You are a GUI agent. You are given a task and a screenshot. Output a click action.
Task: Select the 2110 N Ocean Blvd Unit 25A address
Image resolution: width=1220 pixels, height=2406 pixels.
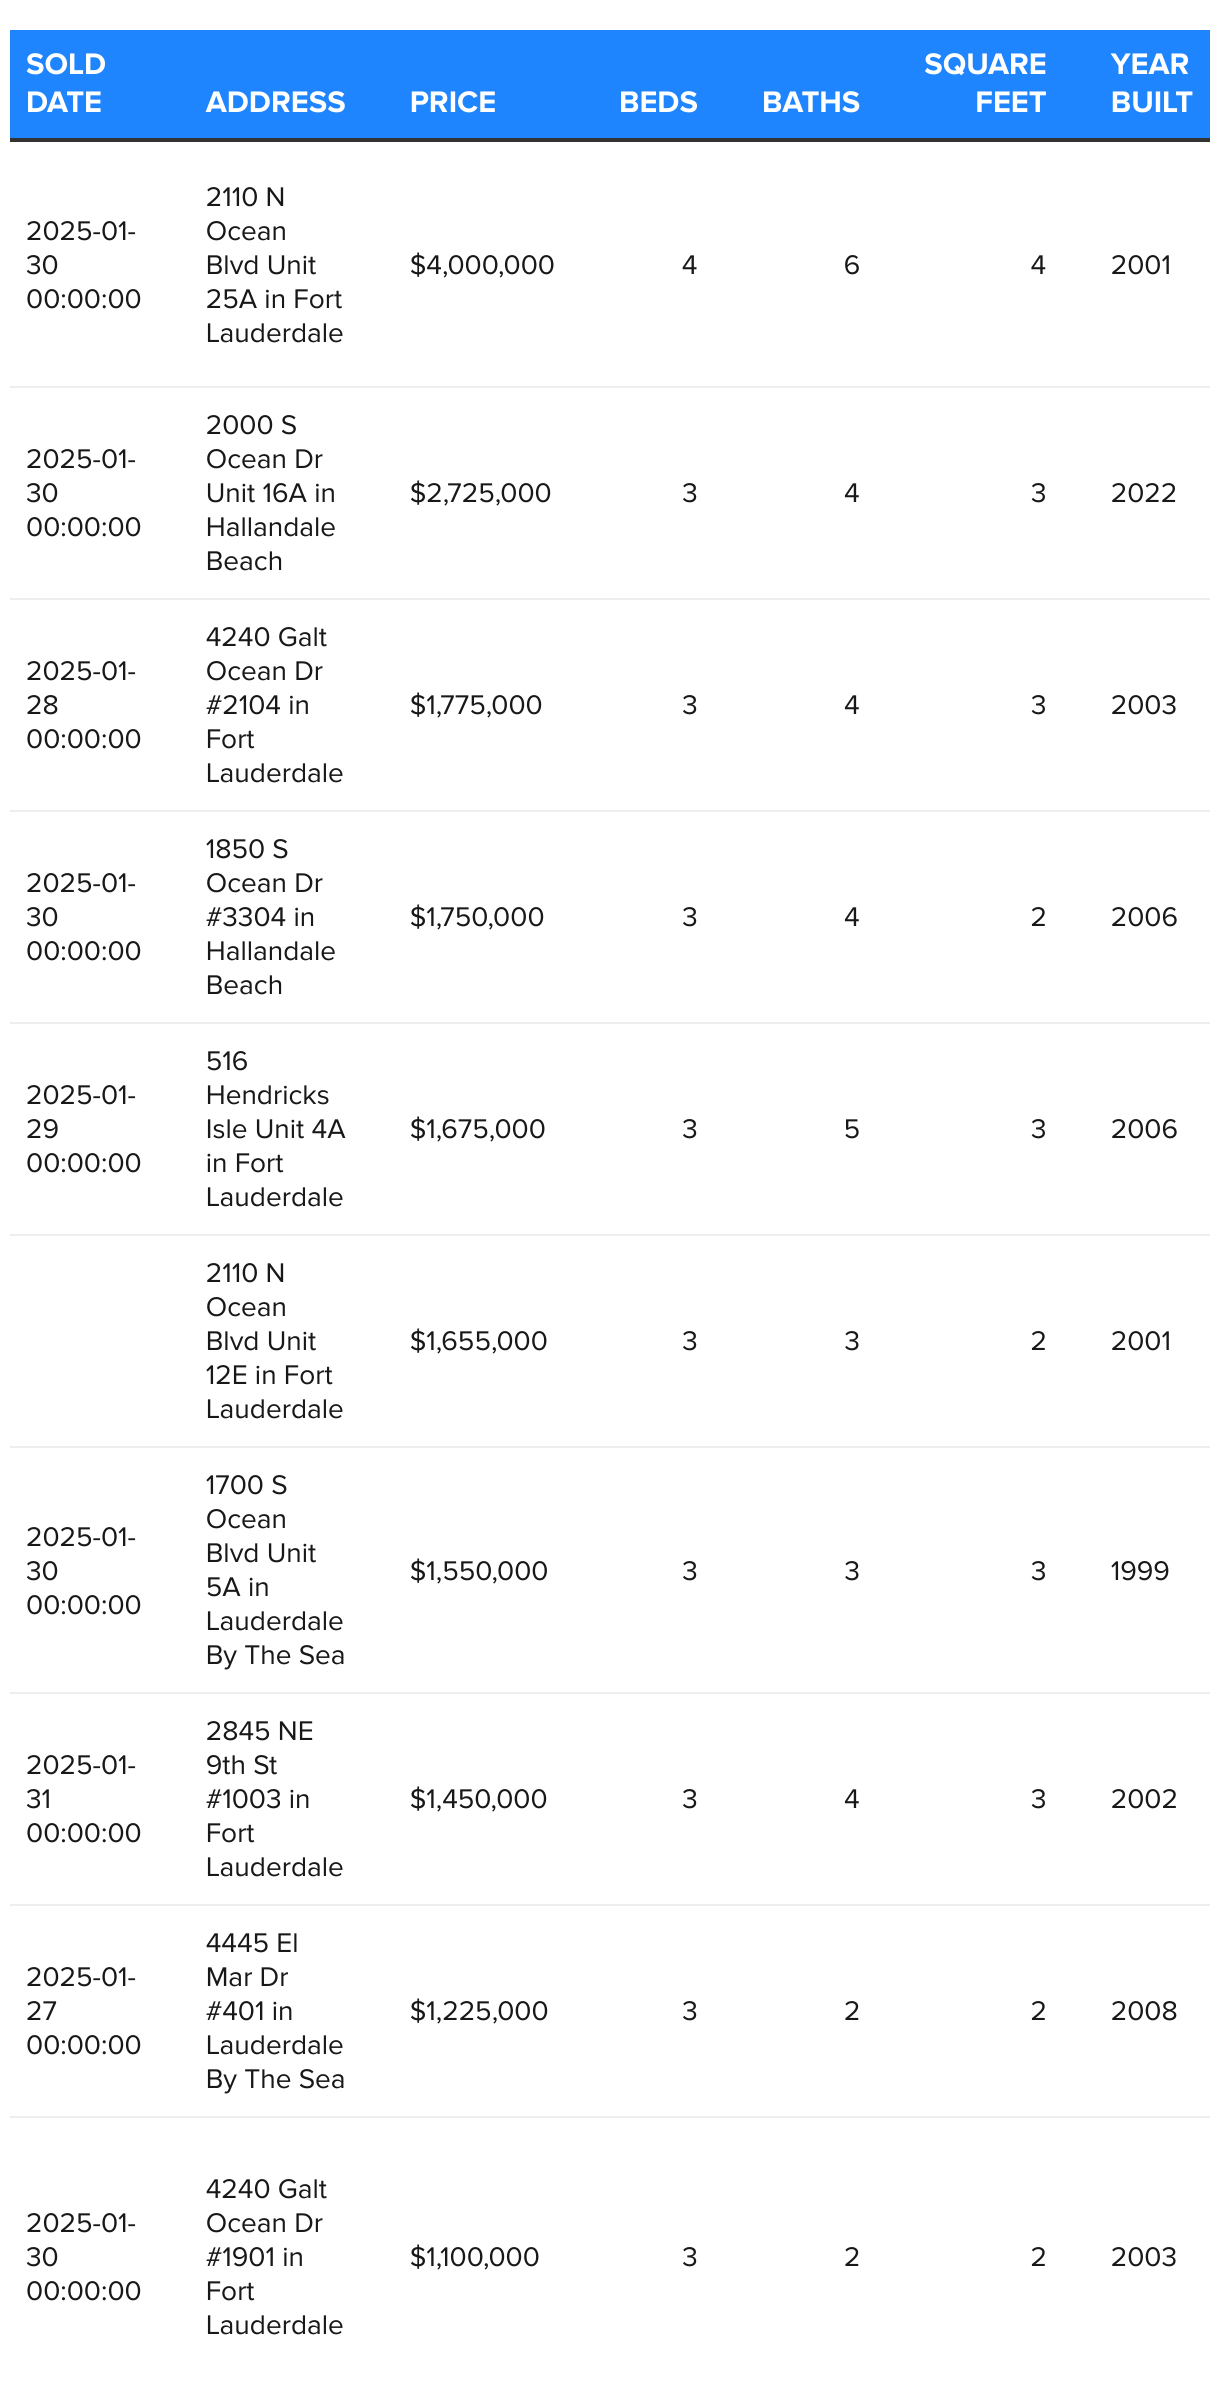[274, 265]
